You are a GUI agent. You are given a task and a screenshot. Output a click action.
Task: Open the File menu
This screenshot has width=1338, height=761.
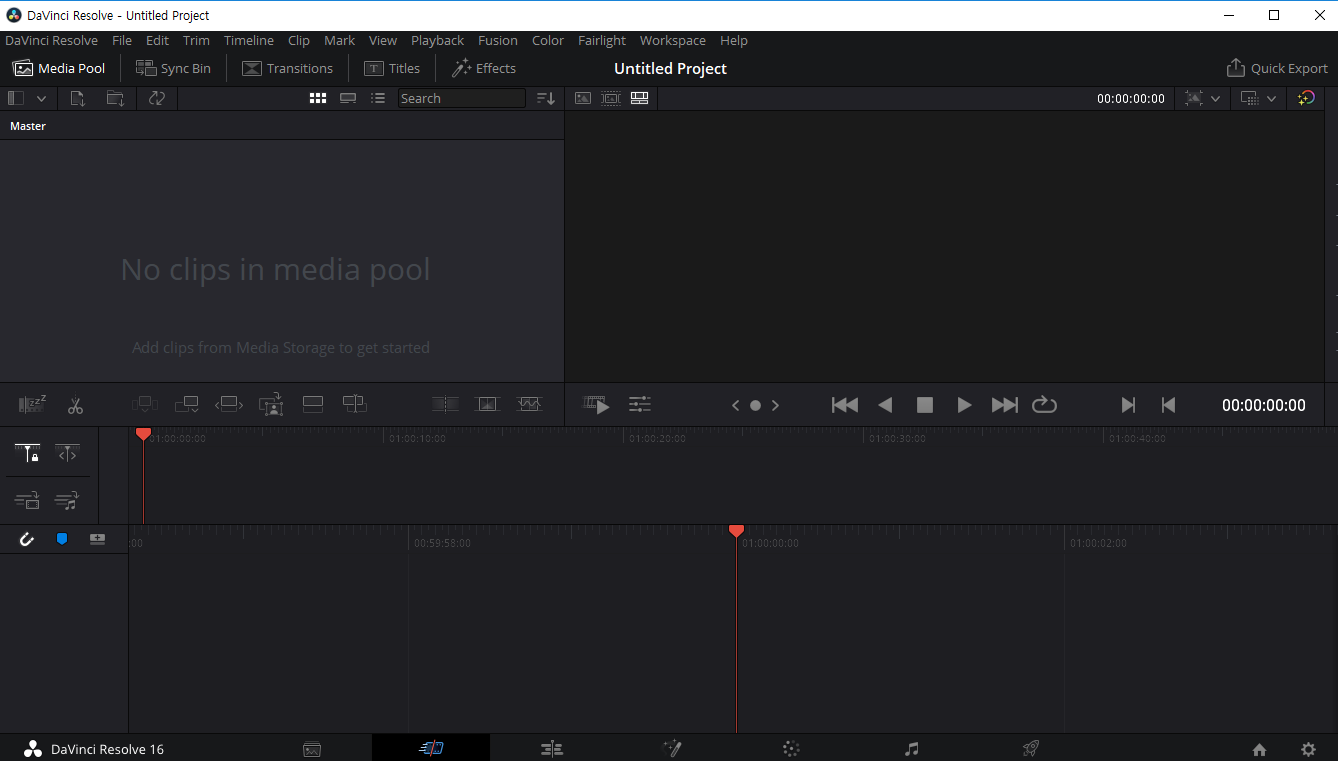(x=122, y=41)
